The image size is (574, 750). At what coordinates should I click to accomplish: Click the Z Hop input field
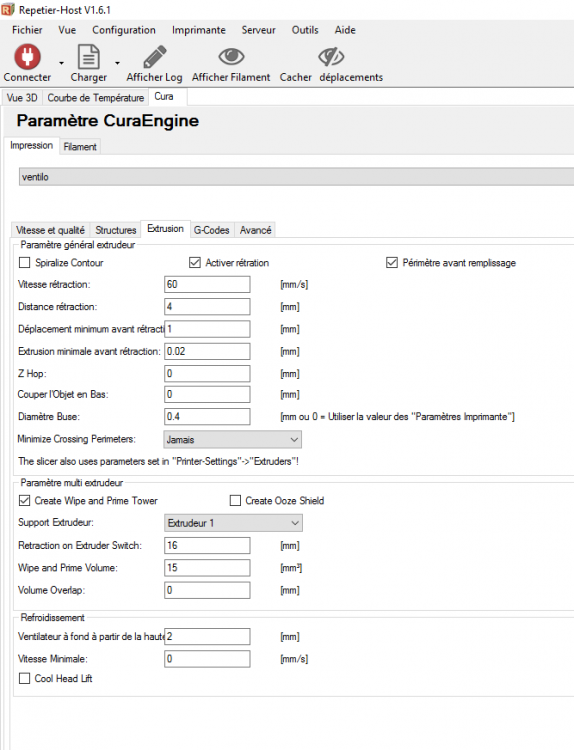point(207,374)
